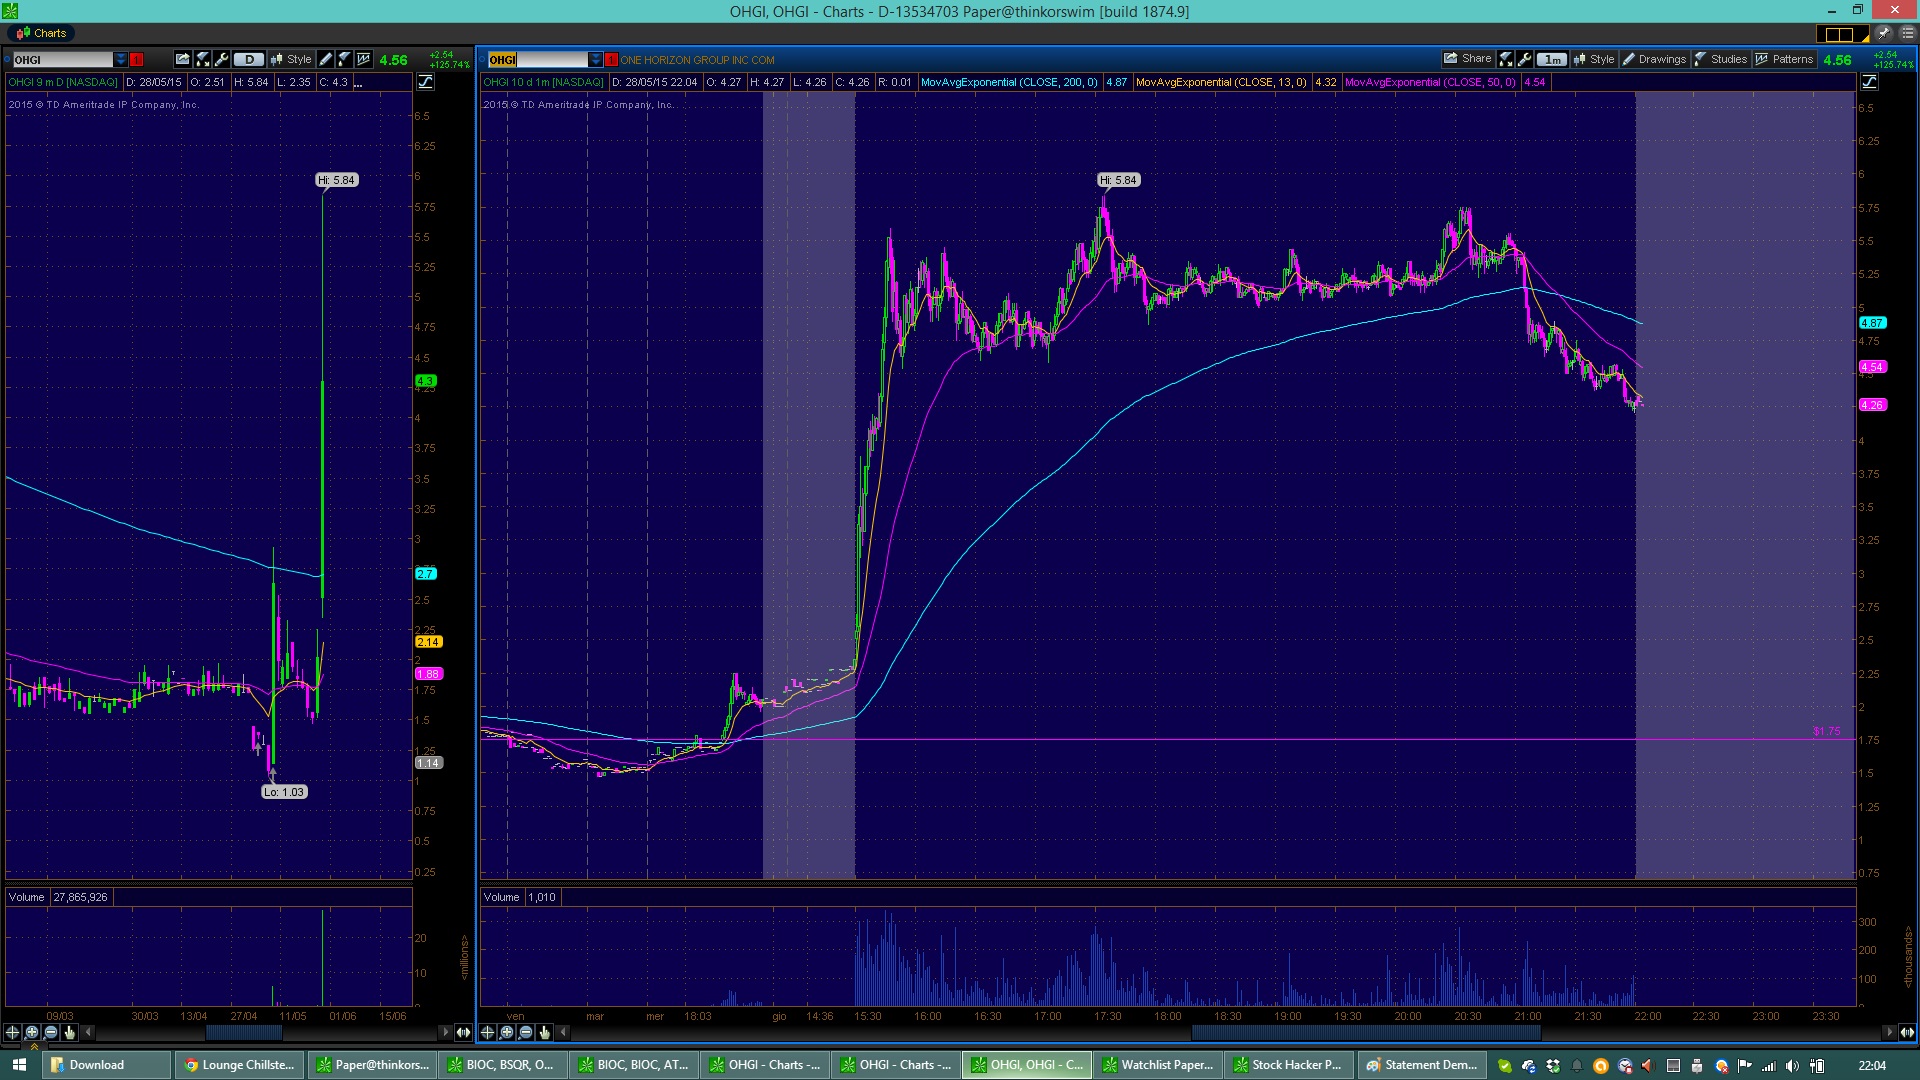The width and height of the screenshot is (1920, 1080).
Task: Open the Drawings menu in the right chart
Action: [x=1654, y=59]
